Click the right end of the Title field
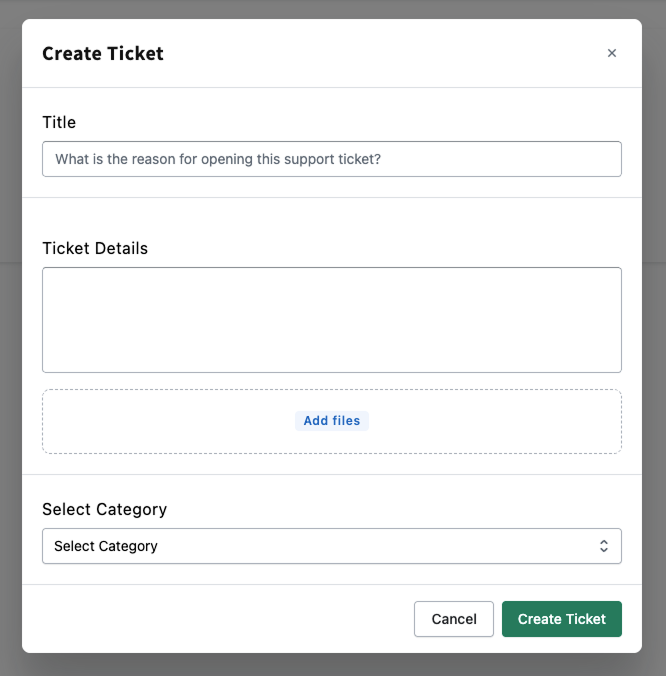The height and width of the screenshot is (676, 666). (600, 159)
